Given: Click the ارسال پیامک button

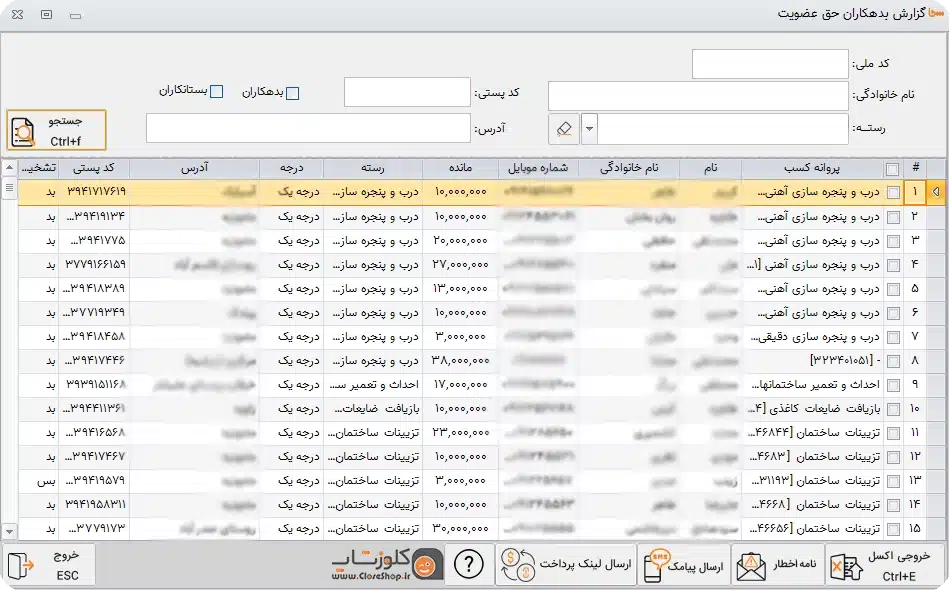Looking at the screenshot, I should pos(684,565).
